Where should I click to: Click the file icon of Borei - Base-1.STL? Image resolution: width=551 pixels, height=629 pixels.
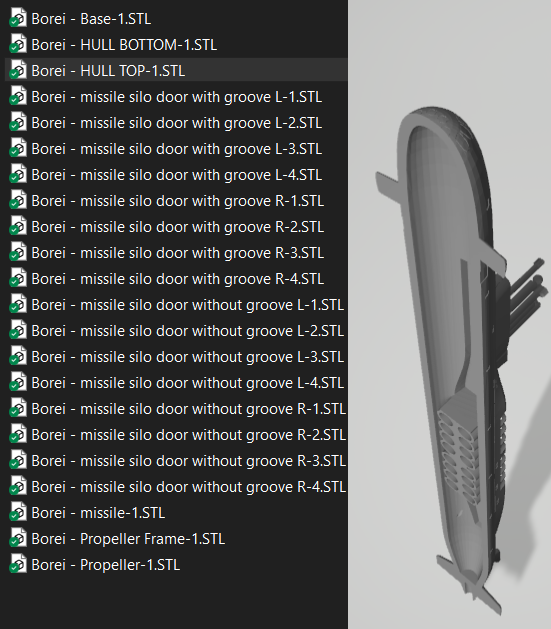[x=18, y=18]
